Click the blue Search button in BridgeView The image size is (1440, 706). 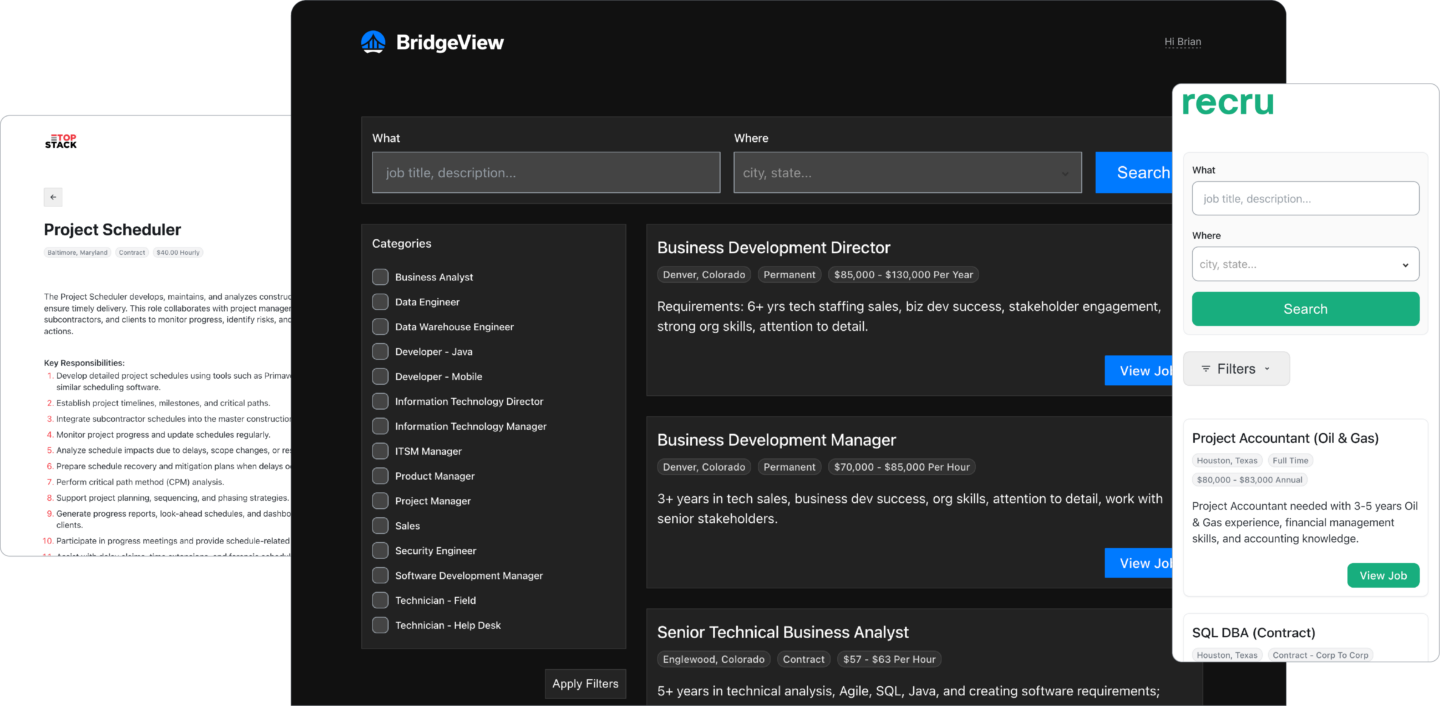coord(1133,172)
